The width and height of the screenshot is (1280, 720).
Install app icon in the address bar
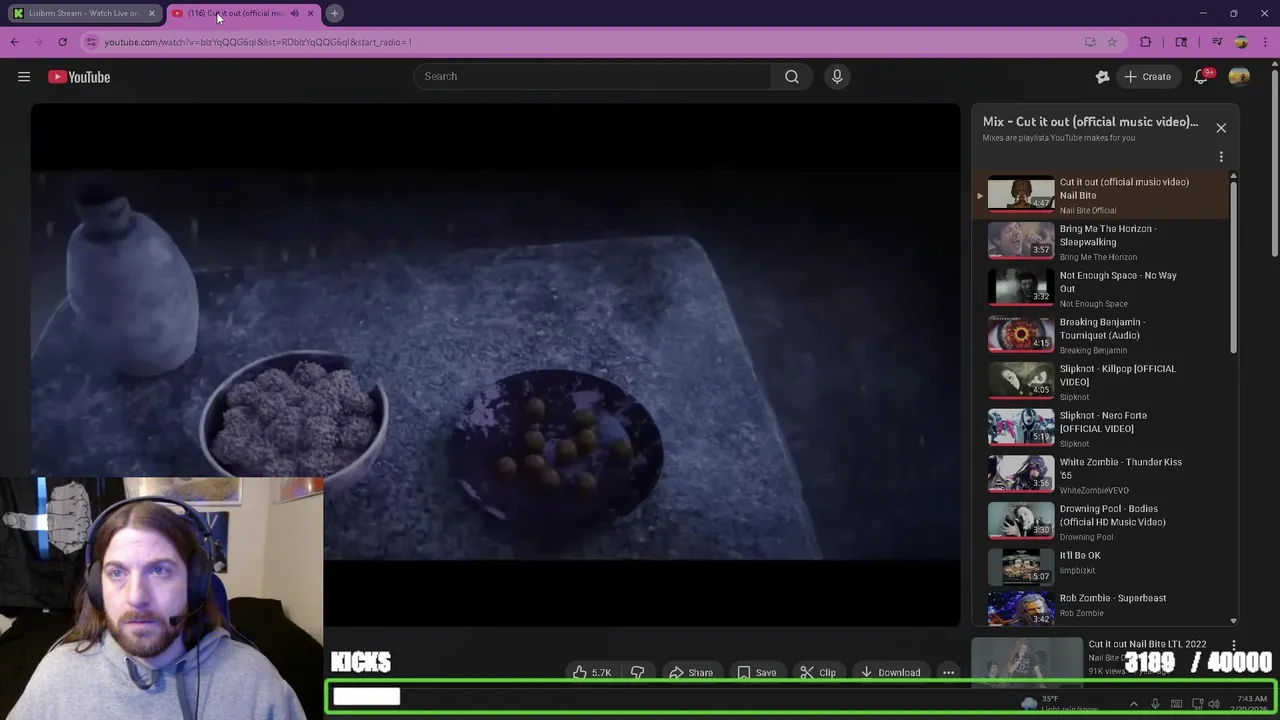point(1090,42)
